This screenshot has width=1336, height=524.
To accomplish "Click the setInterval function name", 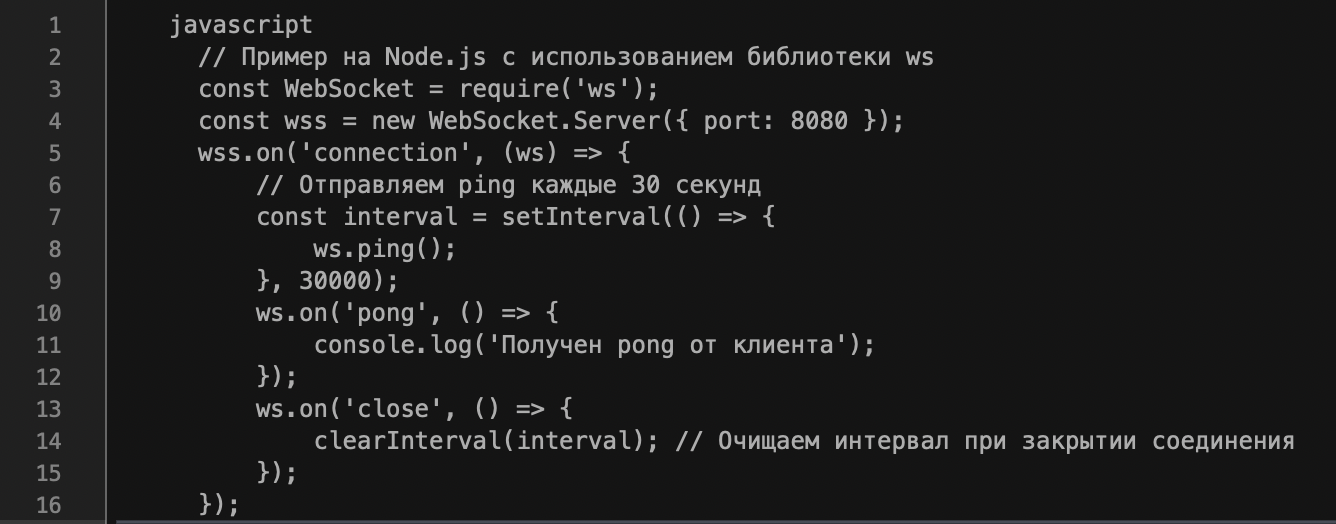I will click(x=580, y=217).
